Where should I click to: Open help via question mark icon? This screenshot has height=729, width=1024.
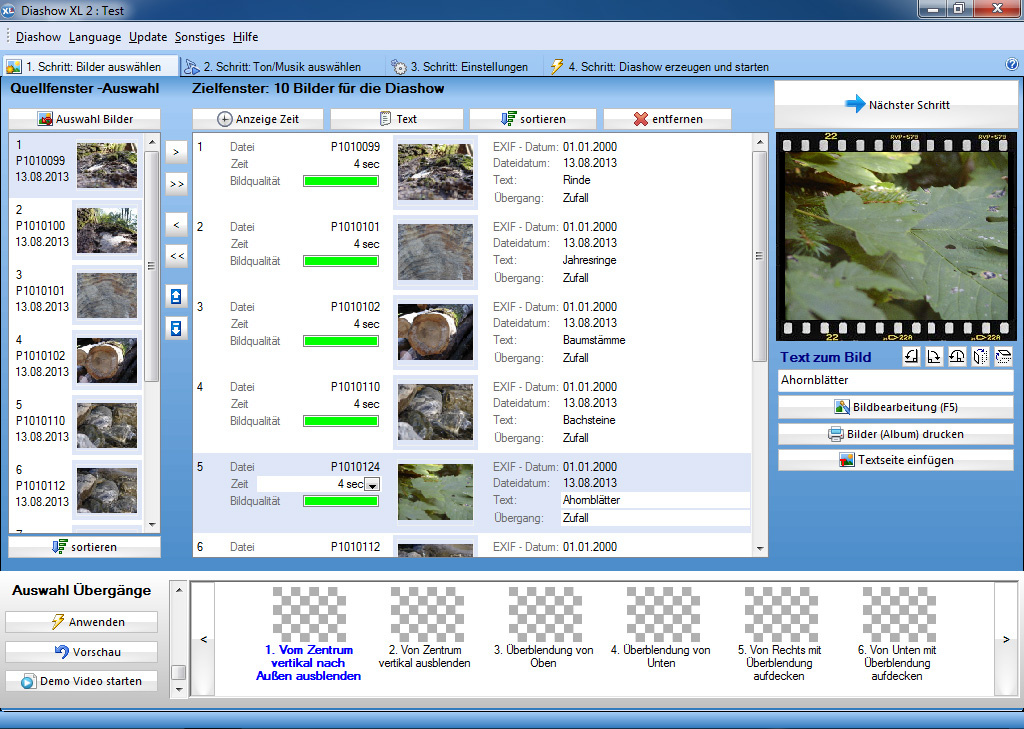(x=1011, y=65)
